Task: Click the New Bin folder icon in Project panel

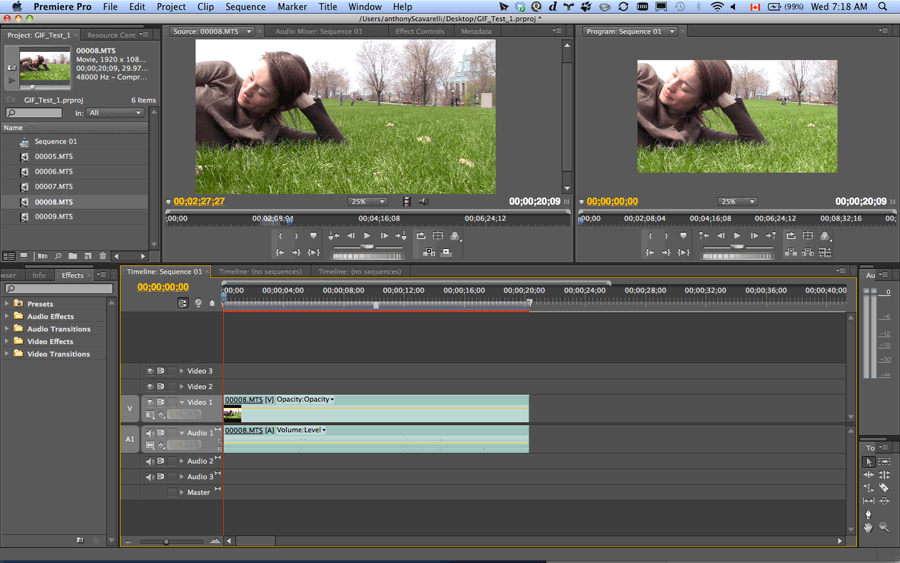Action: [x=73, y=257]
